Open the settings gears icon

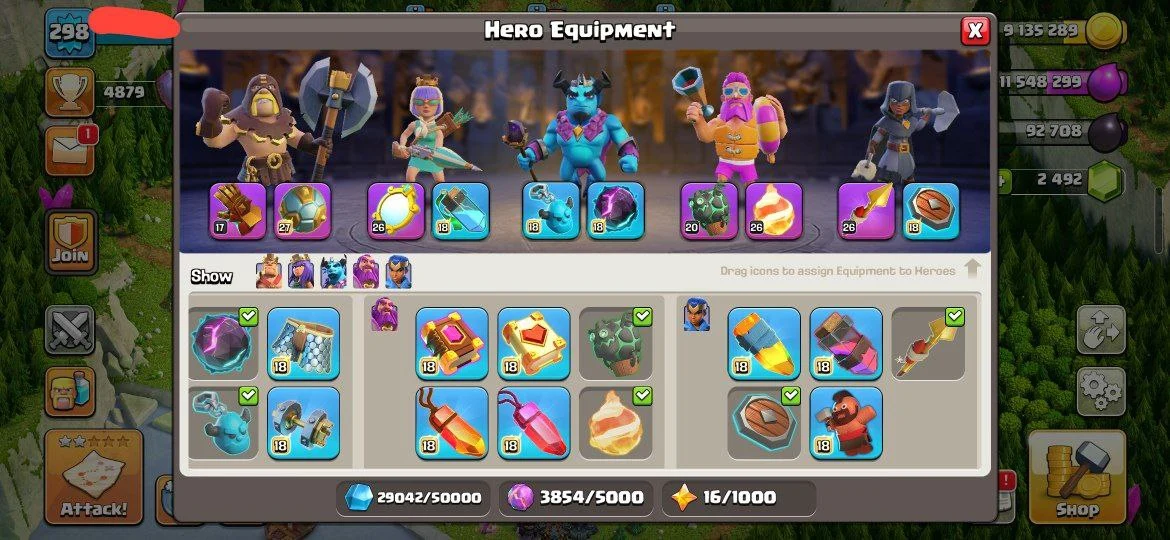pyautogui.click(x=1101, y=392)
